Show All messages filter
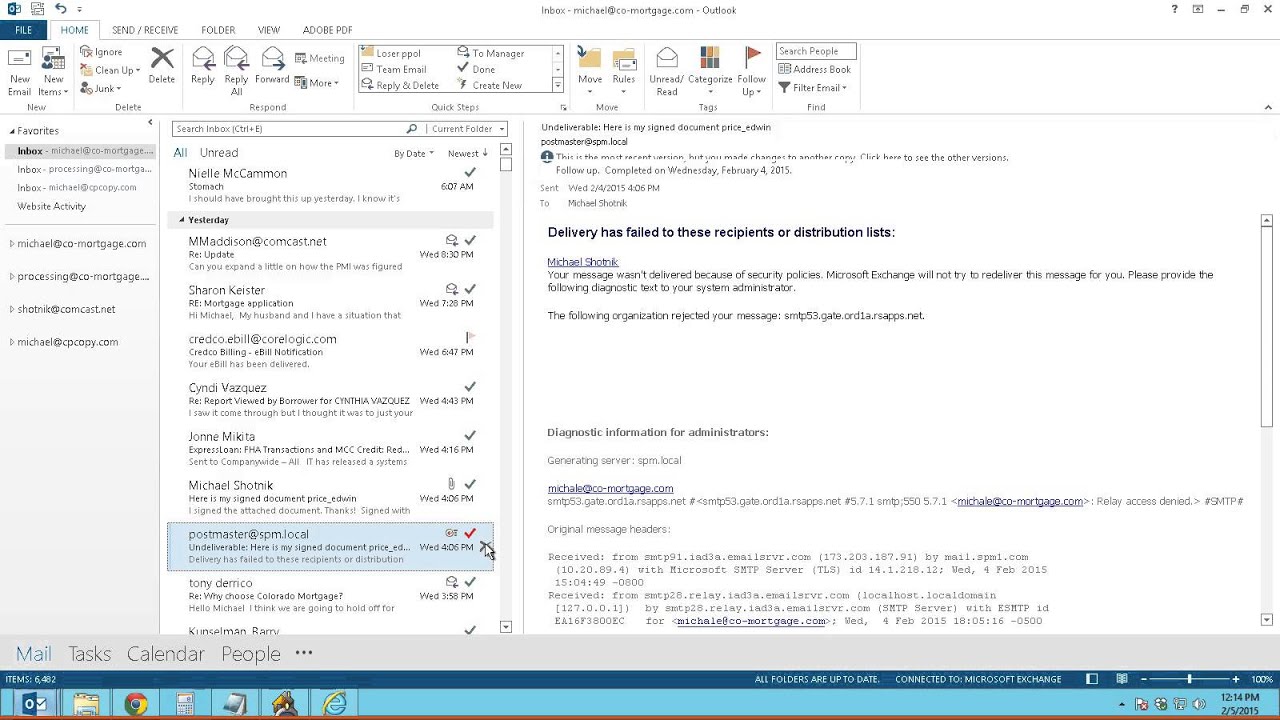Screen dimensions: 1280x720 coord(180,153)
